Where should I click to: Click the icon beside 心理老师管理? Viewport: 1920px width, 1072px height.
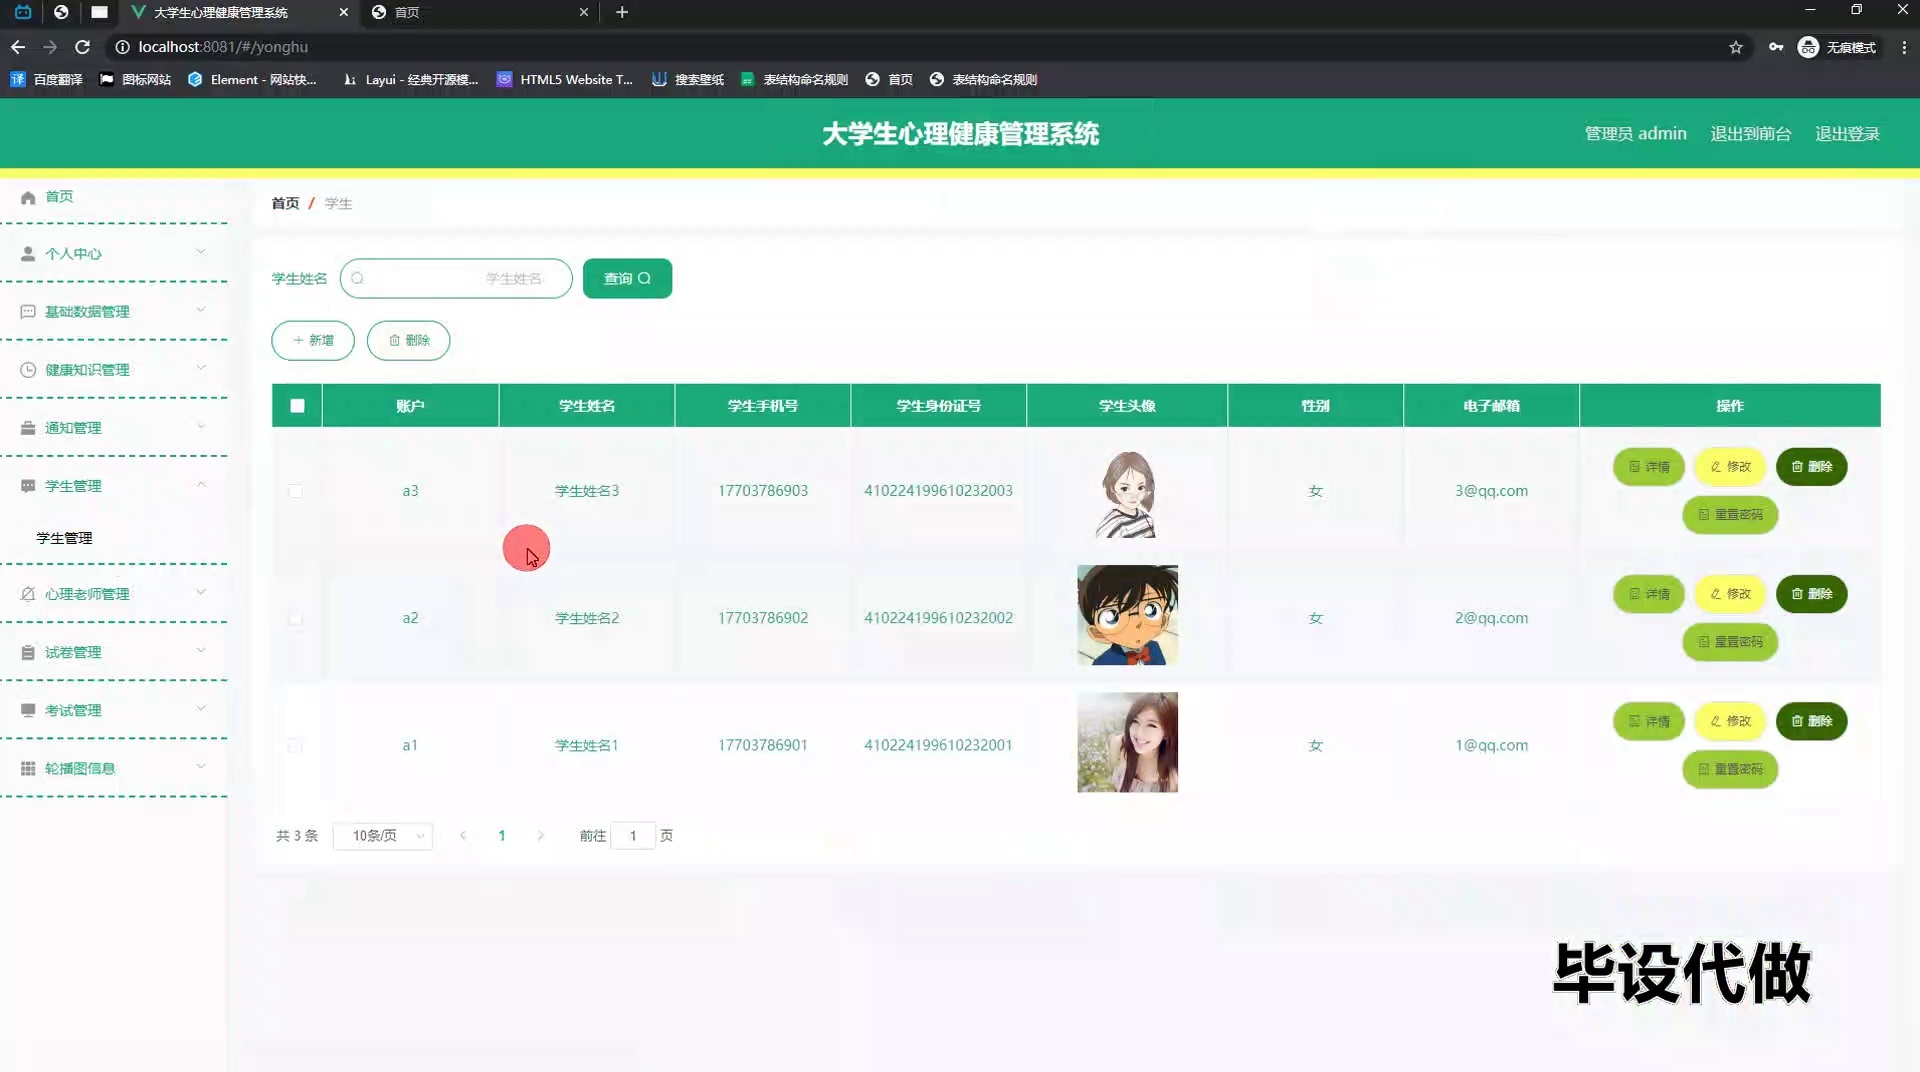(28, 594)
